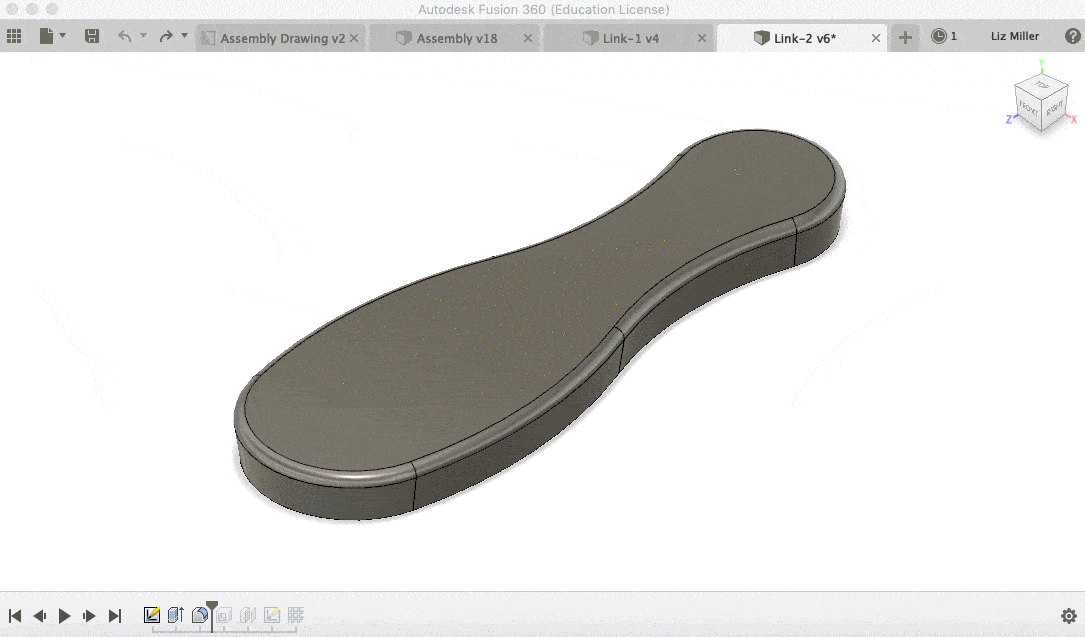Open the File menu icon
The width and height of the screenshot is (1085, 637).
click(46, 35)
